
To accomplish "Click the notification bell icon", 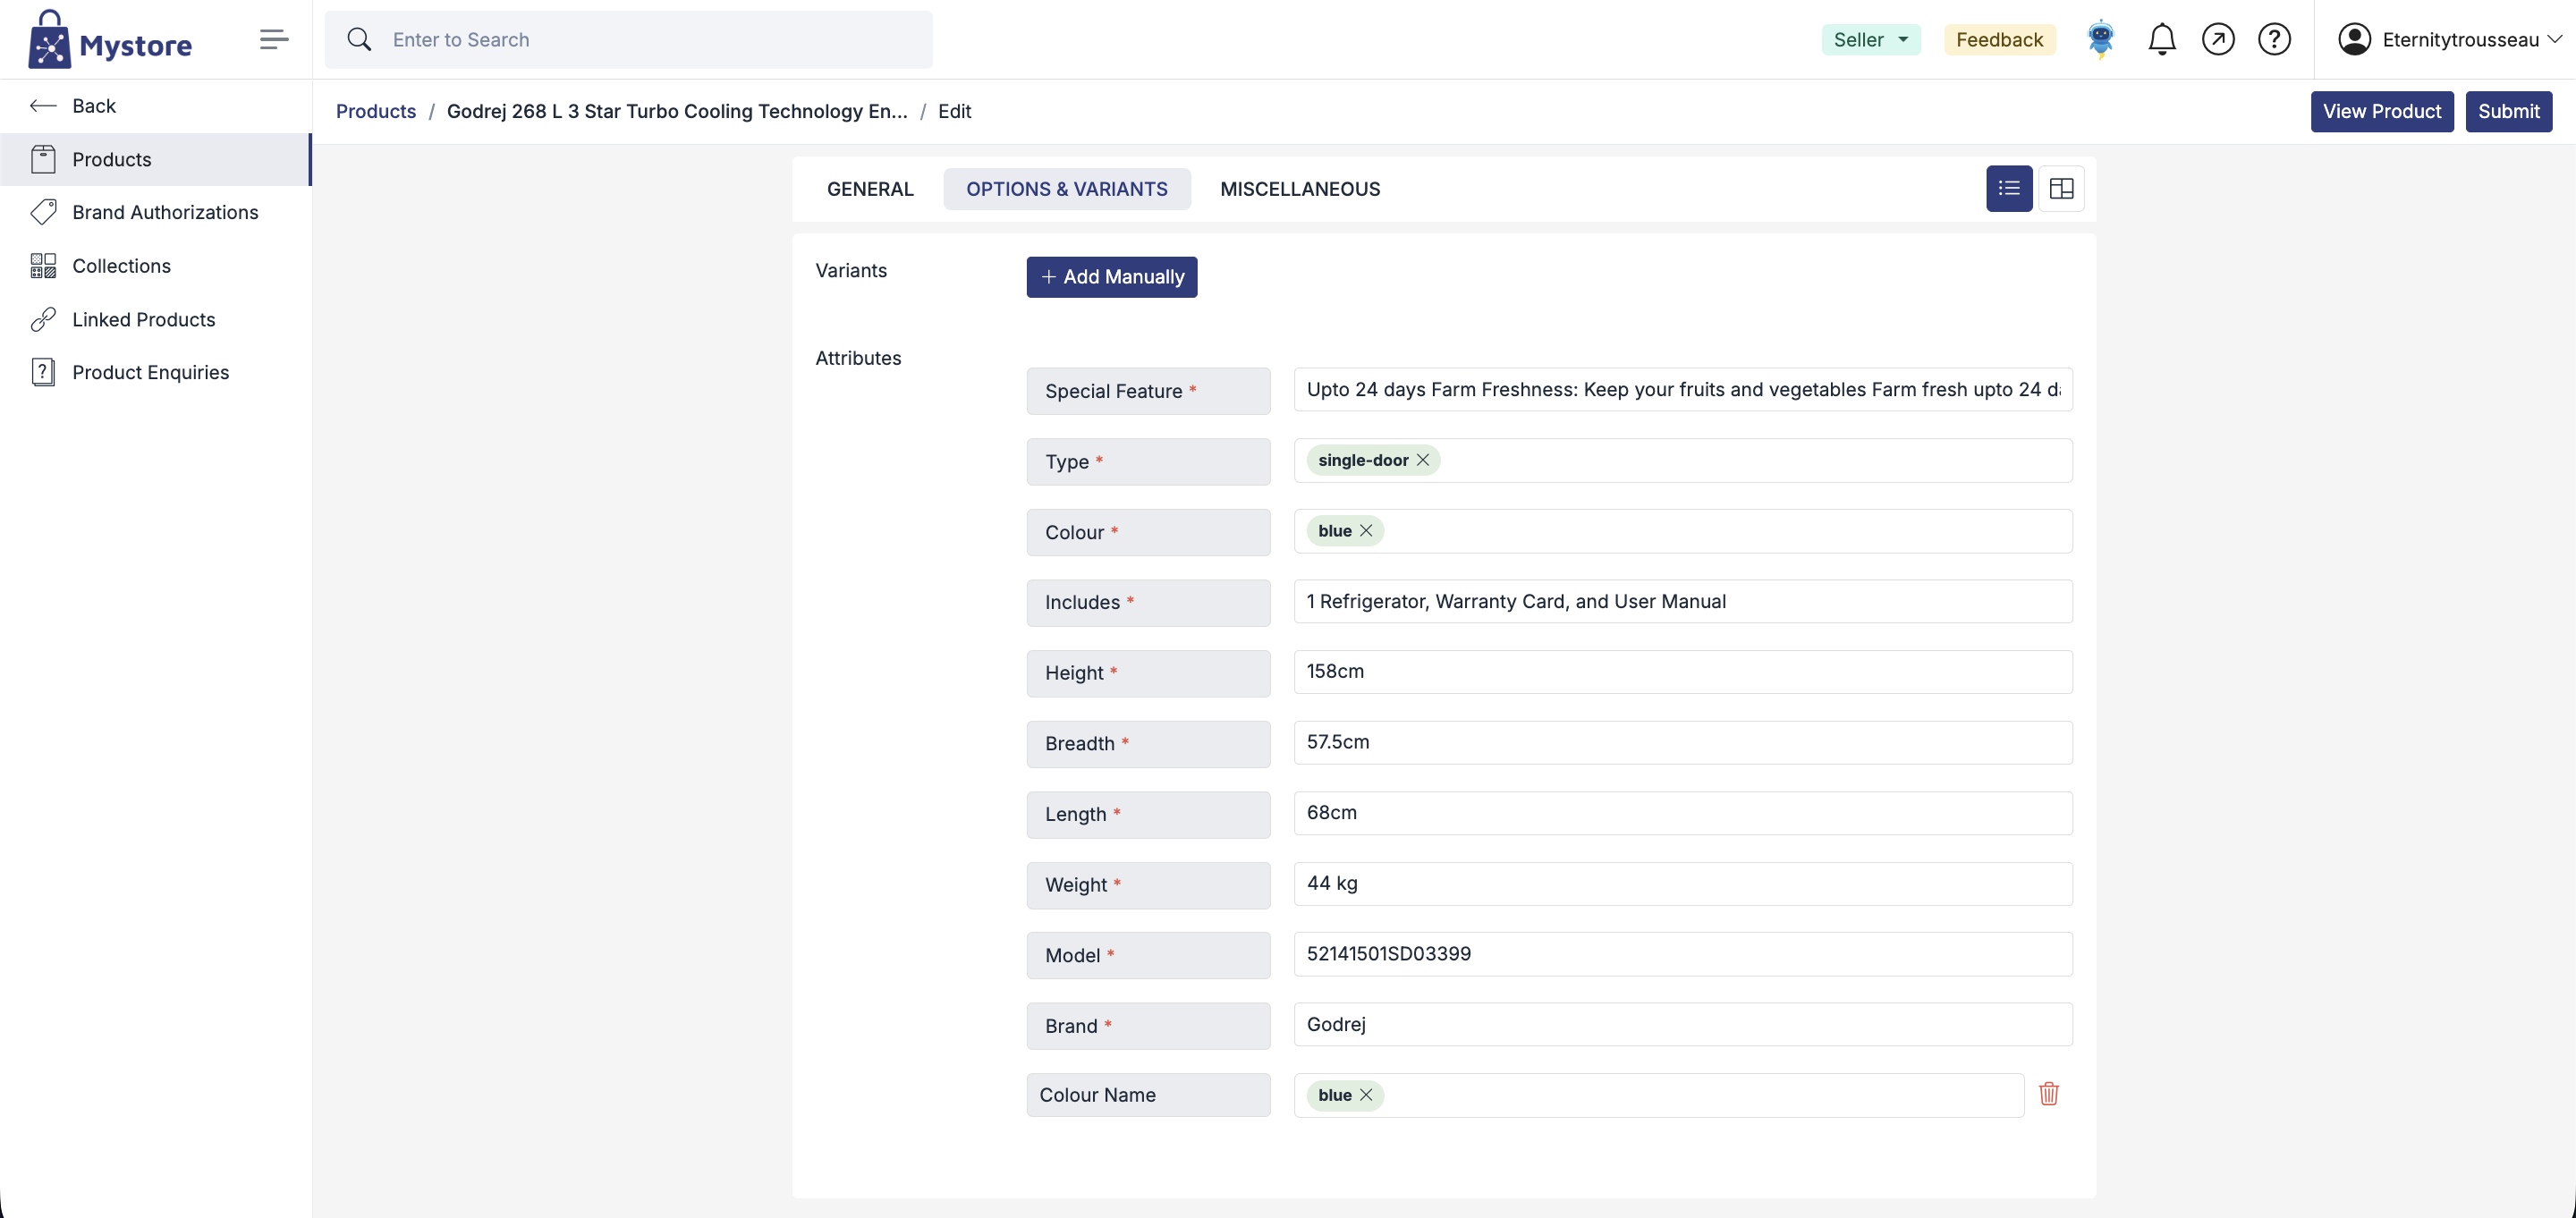I will point(2161,40).
